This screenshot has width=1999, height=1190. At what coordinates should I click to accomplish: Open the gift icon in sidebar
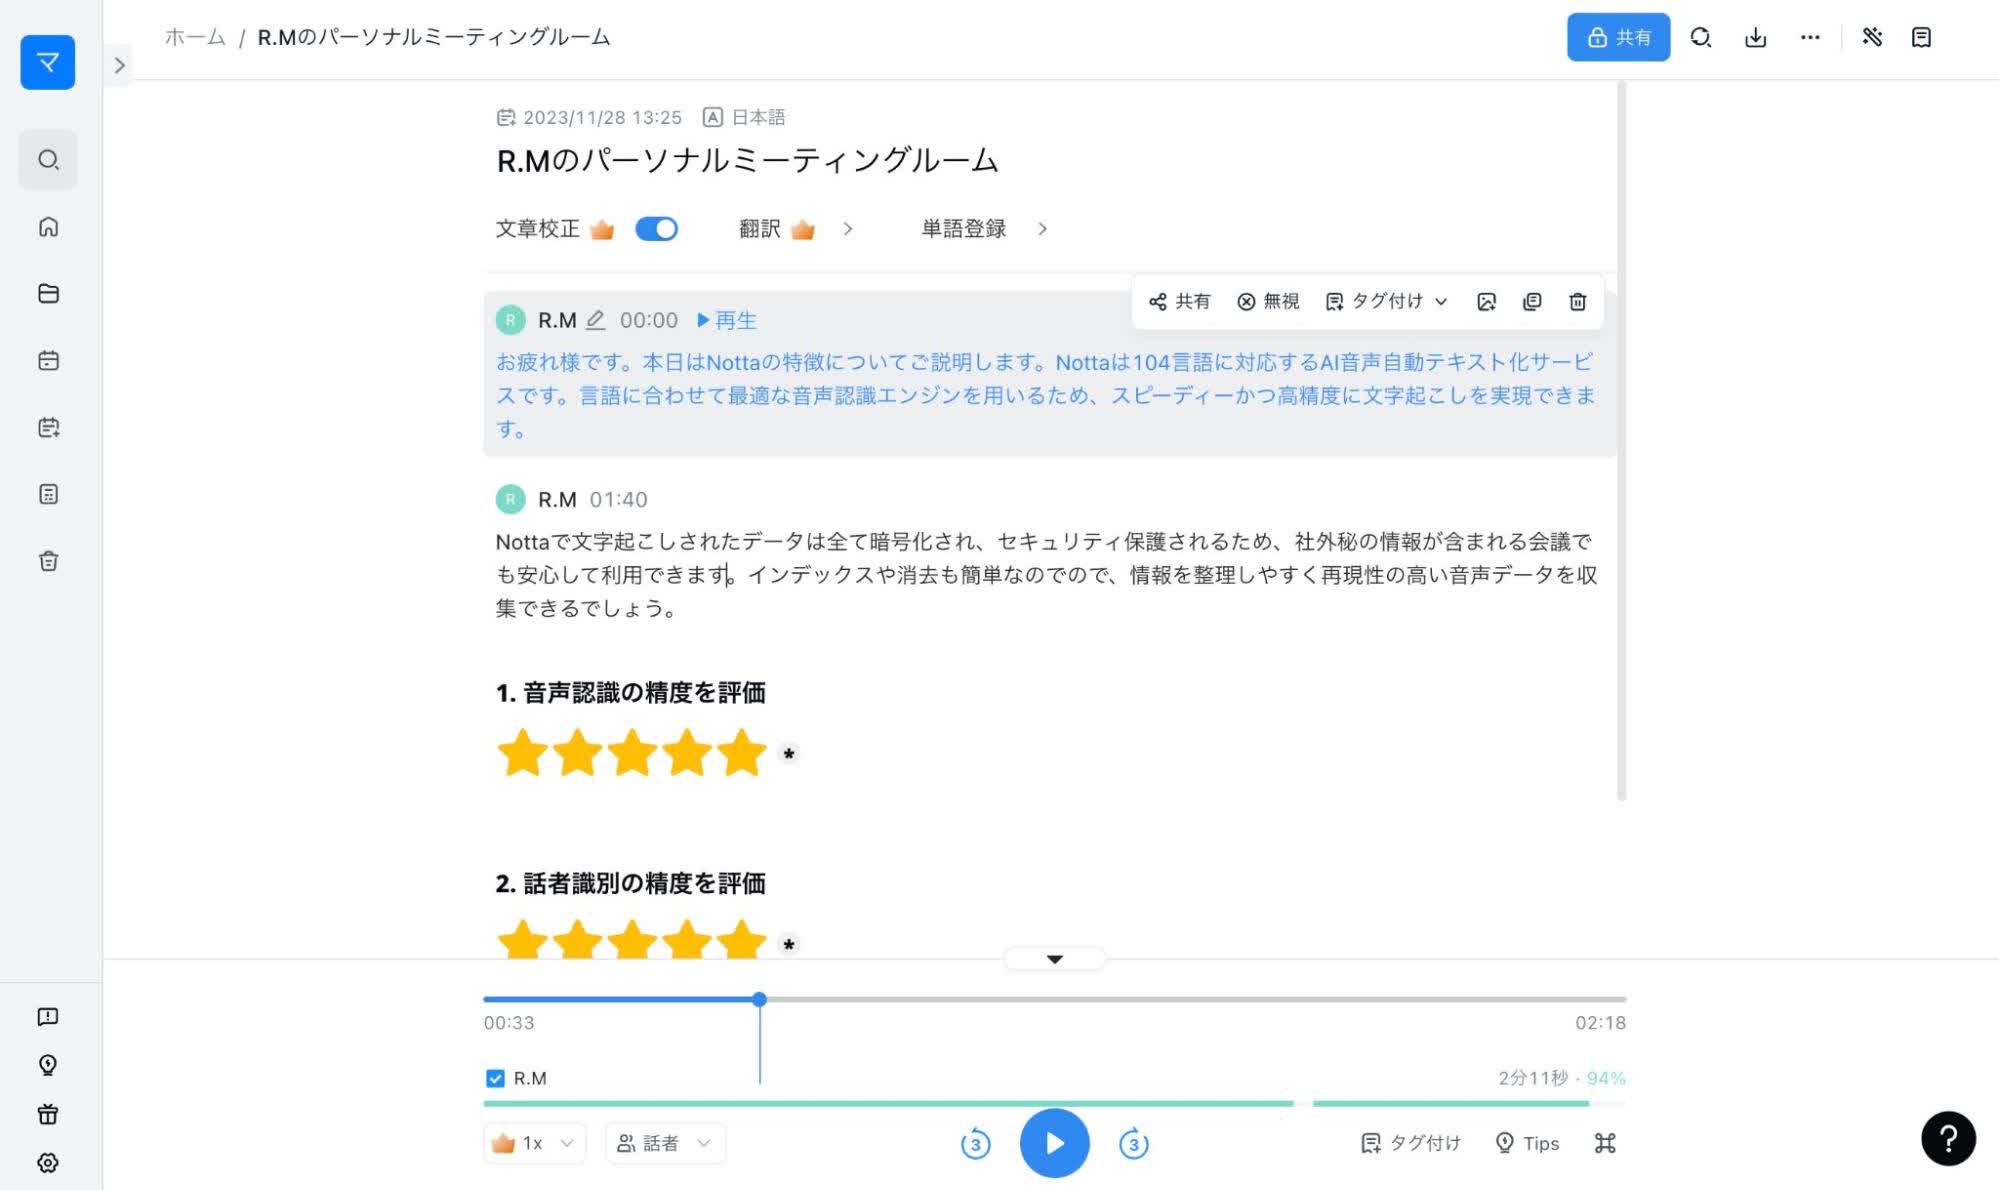(48, 1114)
